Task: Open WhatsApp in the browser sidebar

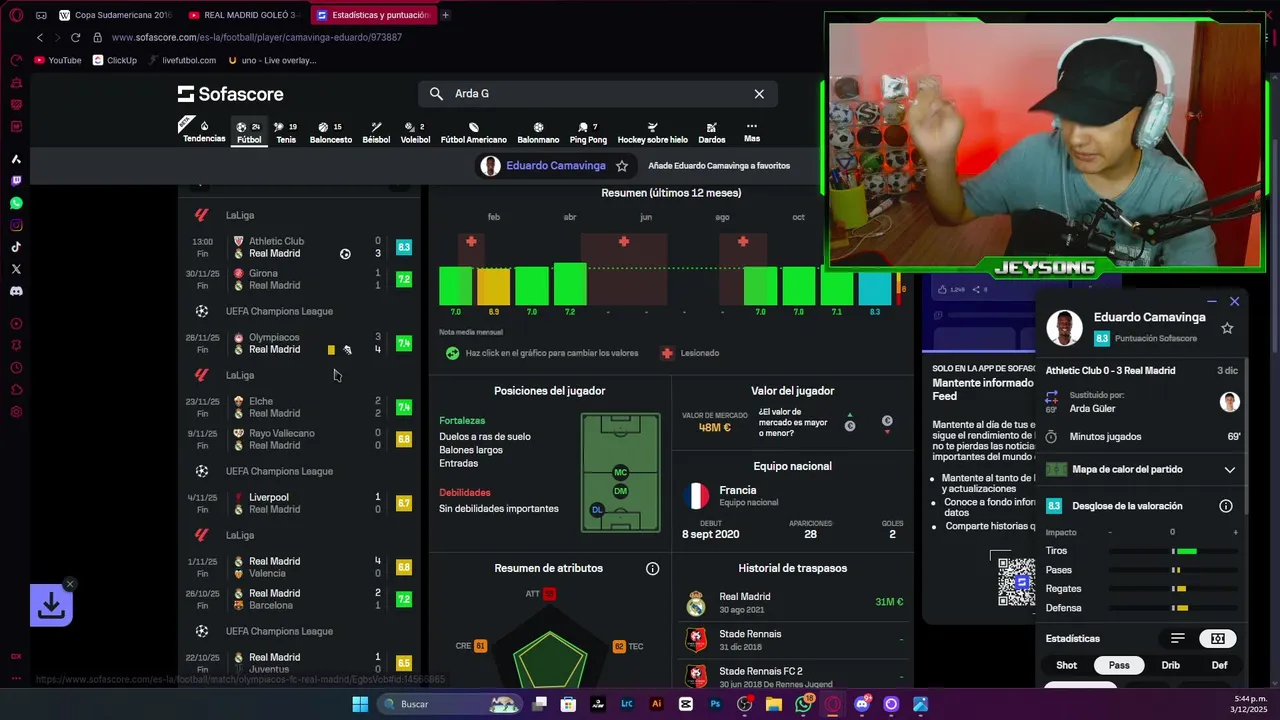Action: [x=16, y=203]
